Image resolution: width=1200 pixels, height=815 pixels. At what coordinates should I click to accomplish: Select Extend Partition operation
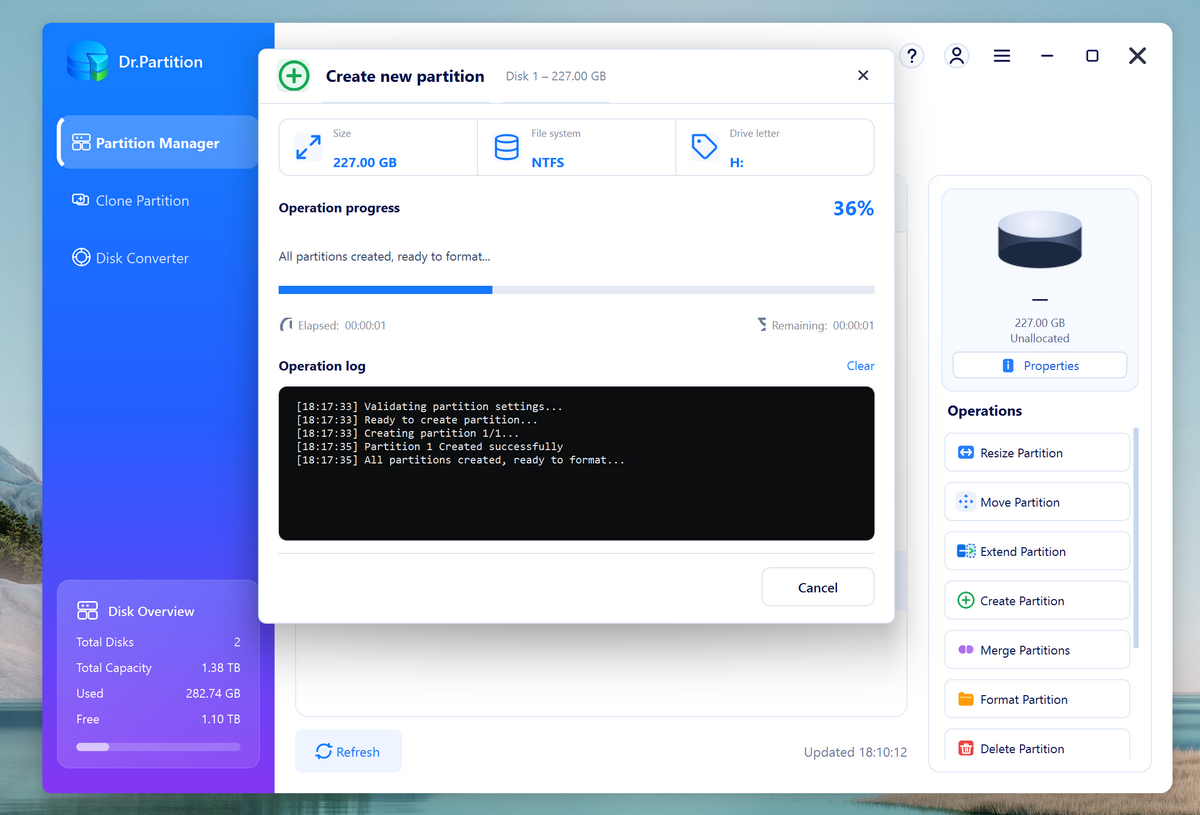click(1037, 551)
